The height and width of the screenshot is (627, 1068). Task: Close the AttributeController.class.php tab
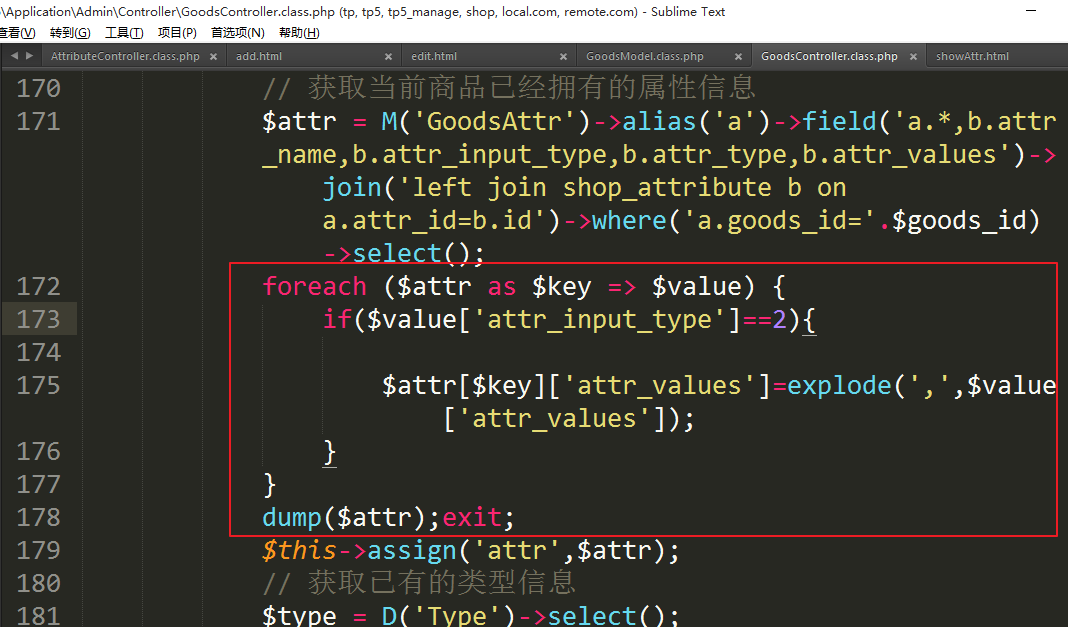(x=214, y=57)
